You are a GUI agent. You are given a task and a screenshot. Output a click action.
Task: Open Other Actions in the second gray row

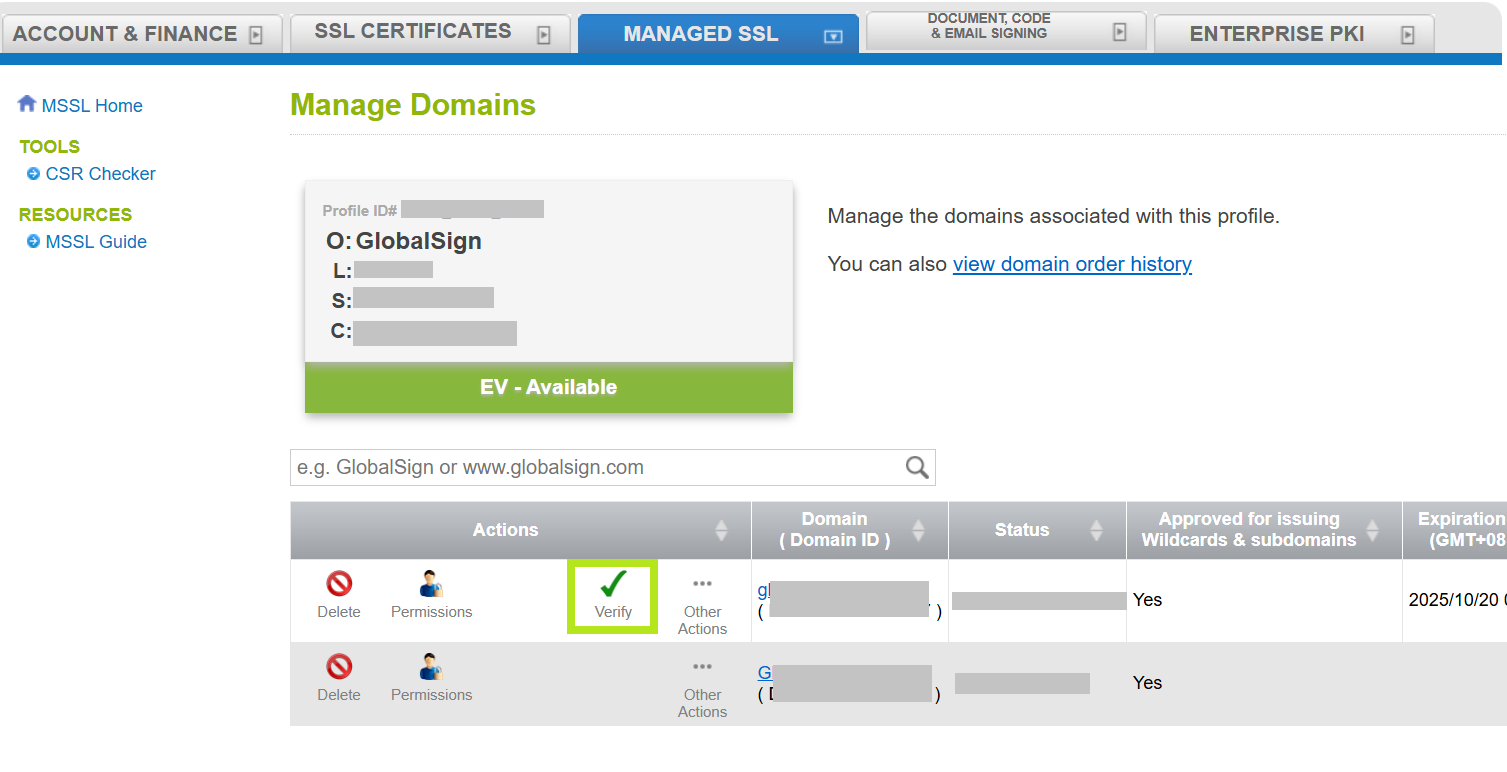(702, 689)
